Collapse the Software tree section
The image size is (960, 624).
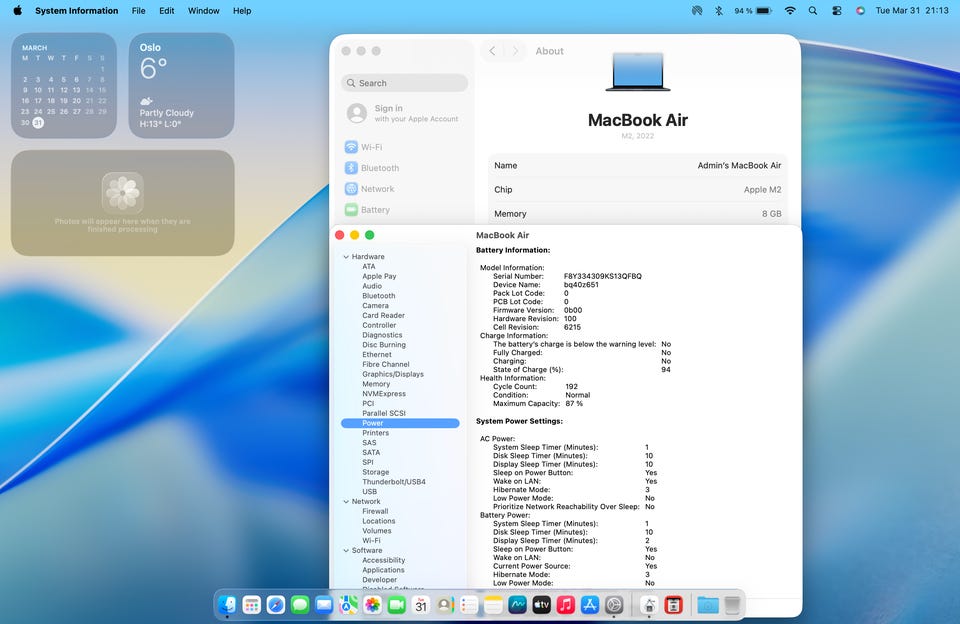point(346,551)
